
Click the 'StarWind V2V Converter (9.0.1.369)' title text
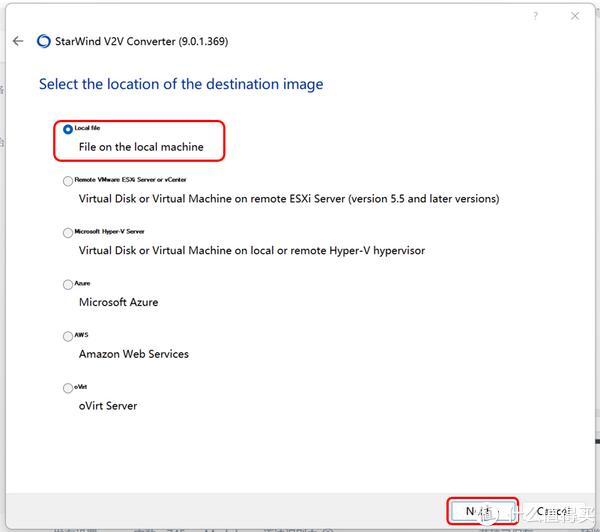(142, 41)
